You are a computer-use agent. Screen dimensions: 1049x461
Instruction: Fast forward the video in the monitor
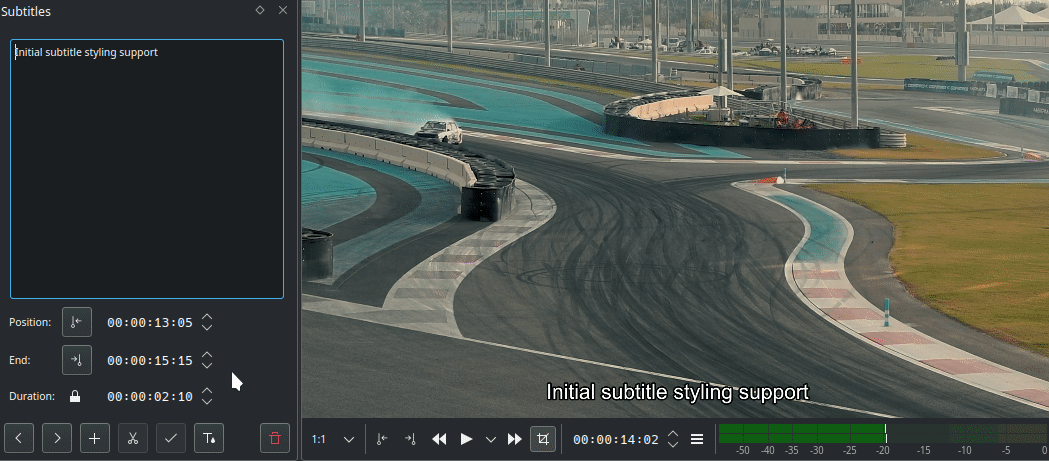515,439
